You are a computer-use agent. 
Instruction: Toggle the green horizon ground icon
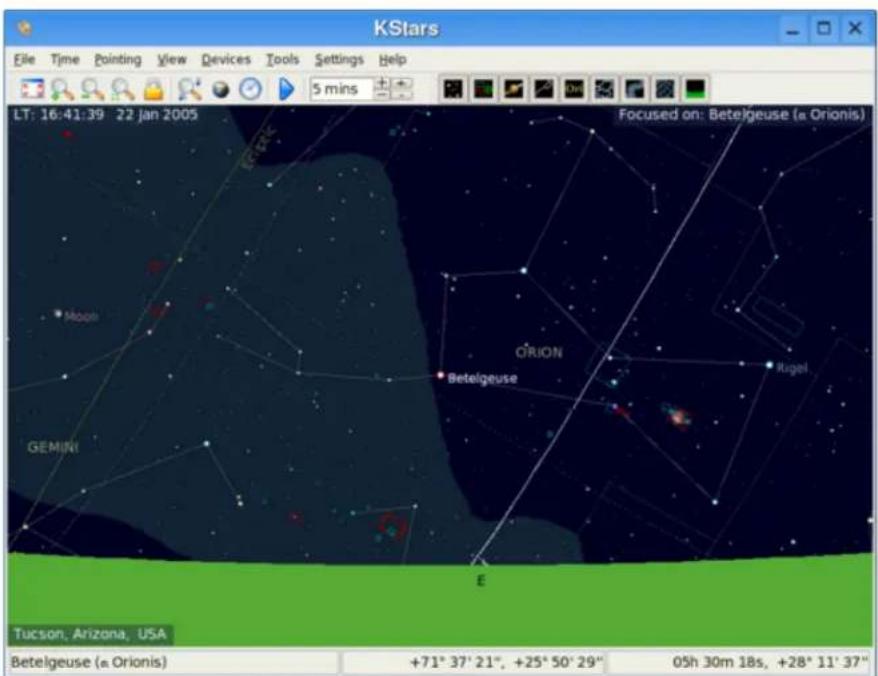695,88
